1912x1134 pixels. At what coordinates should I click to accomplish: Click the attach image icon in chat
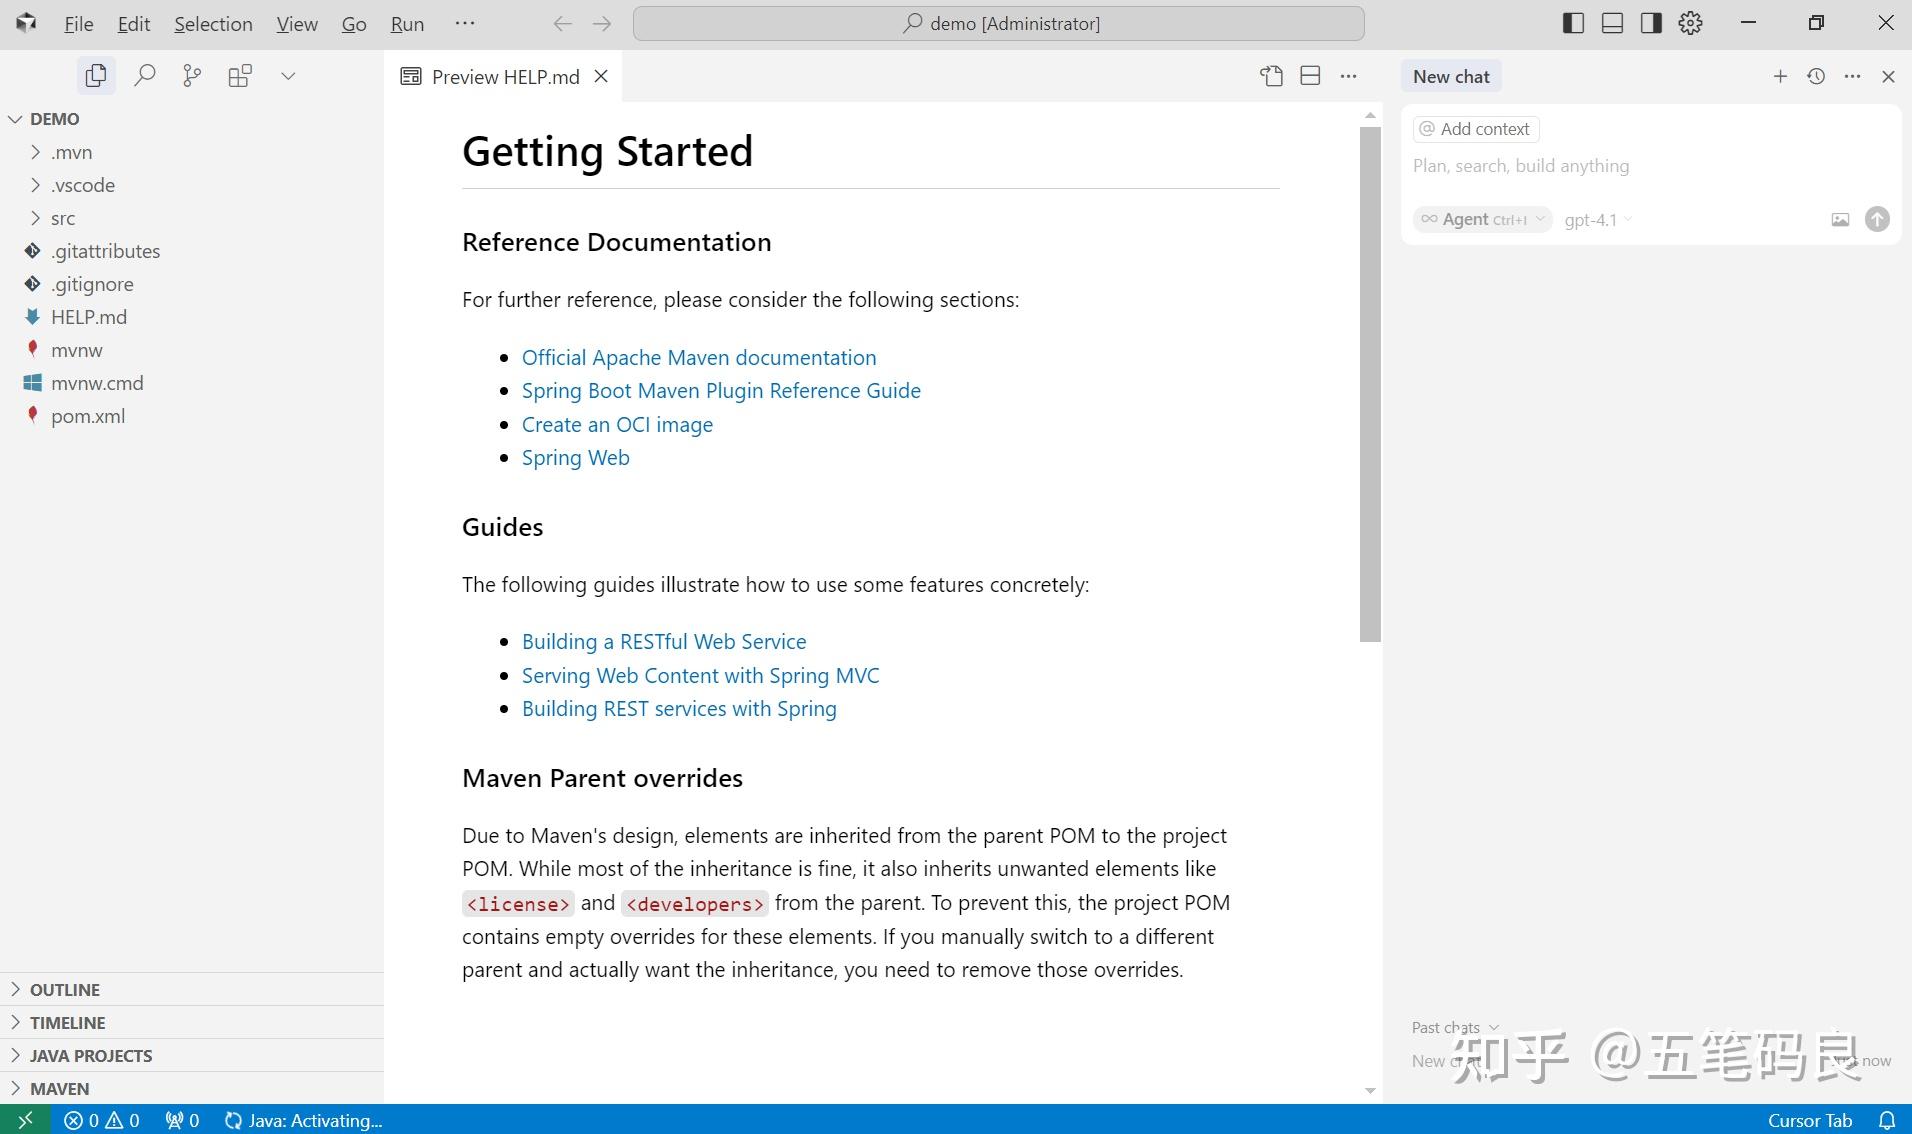pos(1840,220)
